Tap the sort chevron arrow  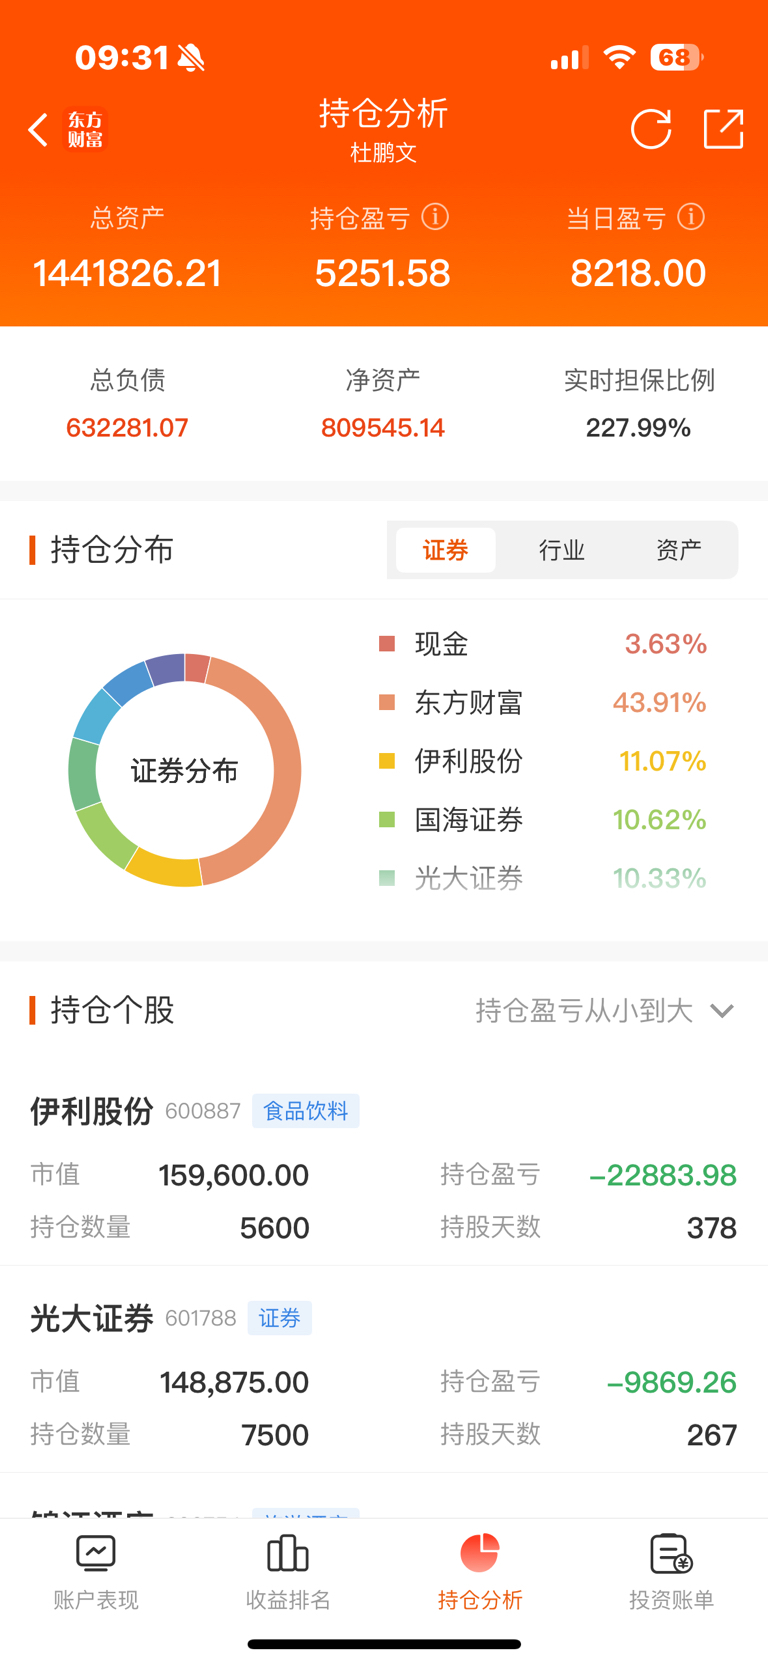[722, 1012]
